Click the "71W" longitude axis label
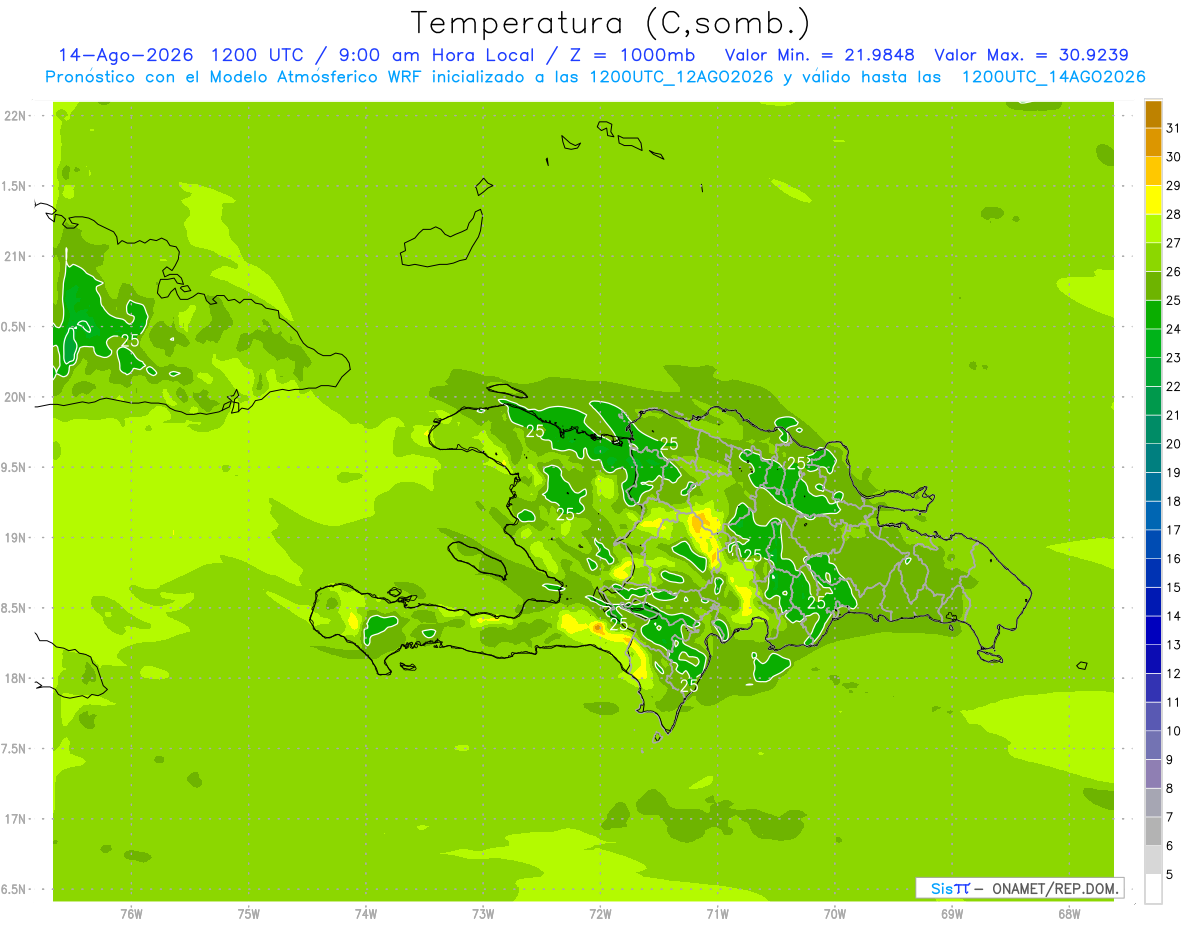The image size is (1200, 927). [717, 913]
